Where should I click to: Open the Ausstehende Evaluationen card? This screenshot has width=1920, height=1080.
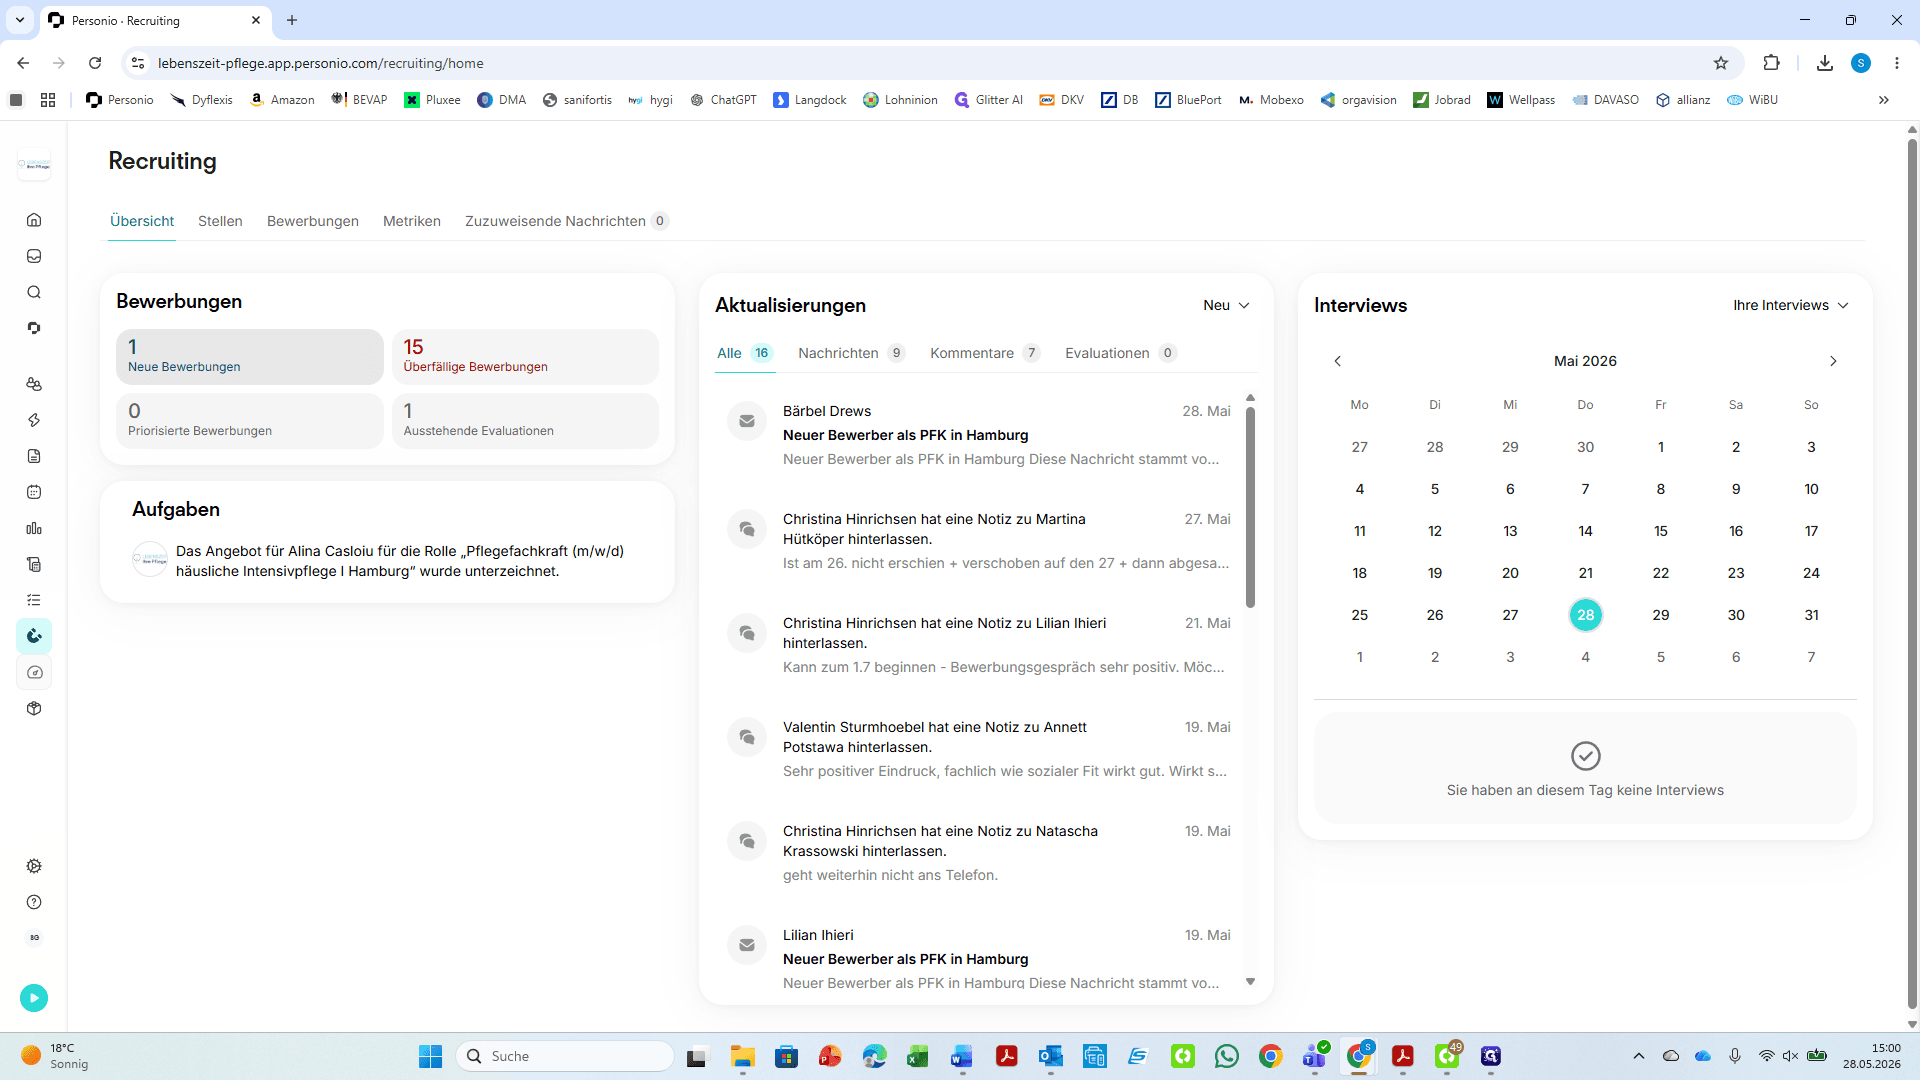click(x=525, y=421)
